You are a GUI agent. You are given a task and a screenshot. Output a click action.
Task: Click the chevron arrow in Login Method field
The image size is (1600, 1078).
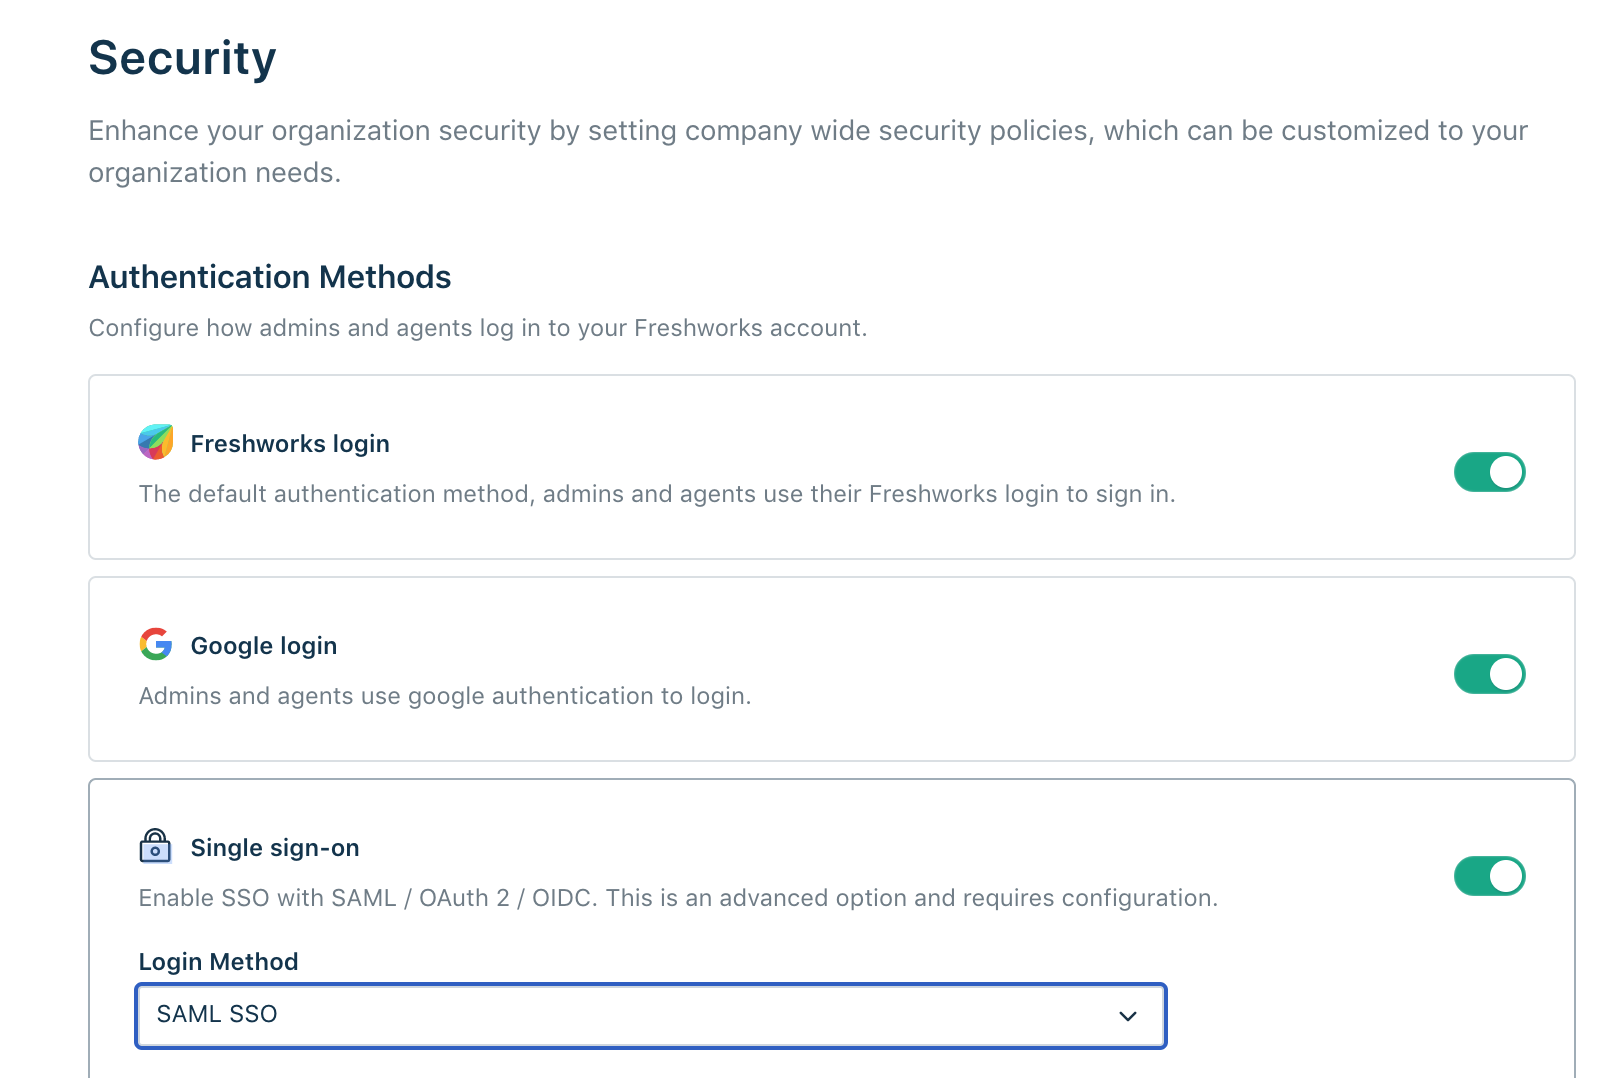pos(1128,1016)
